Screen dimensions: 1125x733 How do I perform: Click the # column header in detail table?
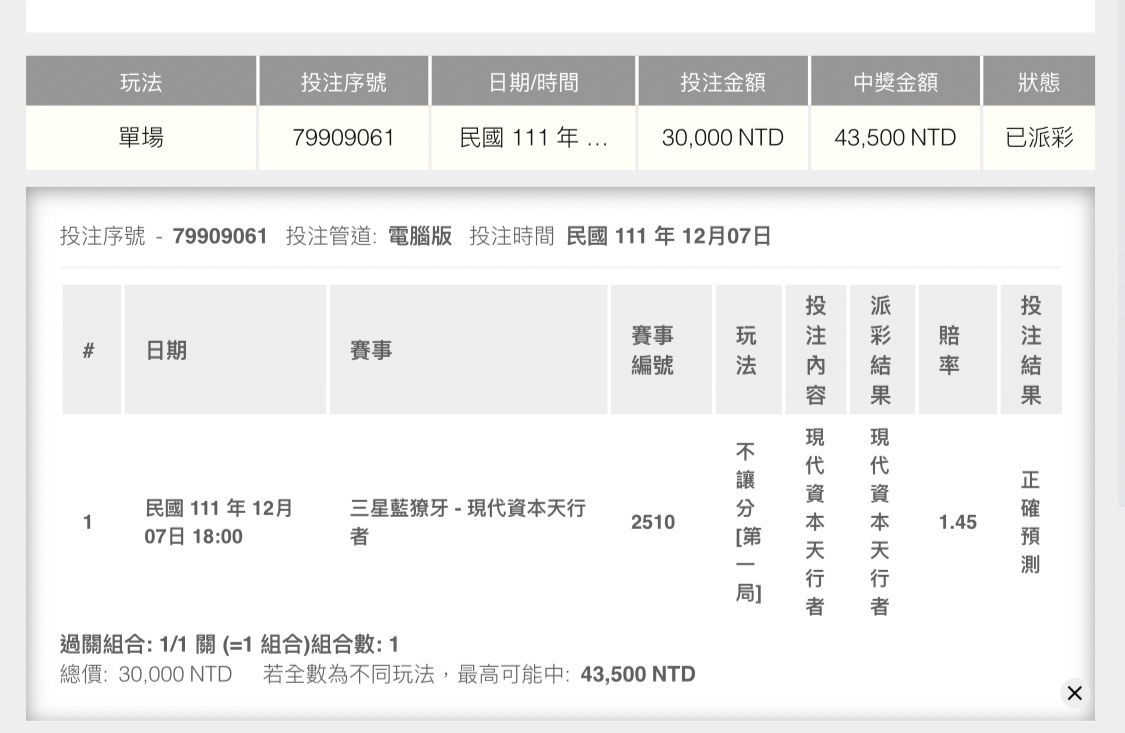click(x=91, y=349)
